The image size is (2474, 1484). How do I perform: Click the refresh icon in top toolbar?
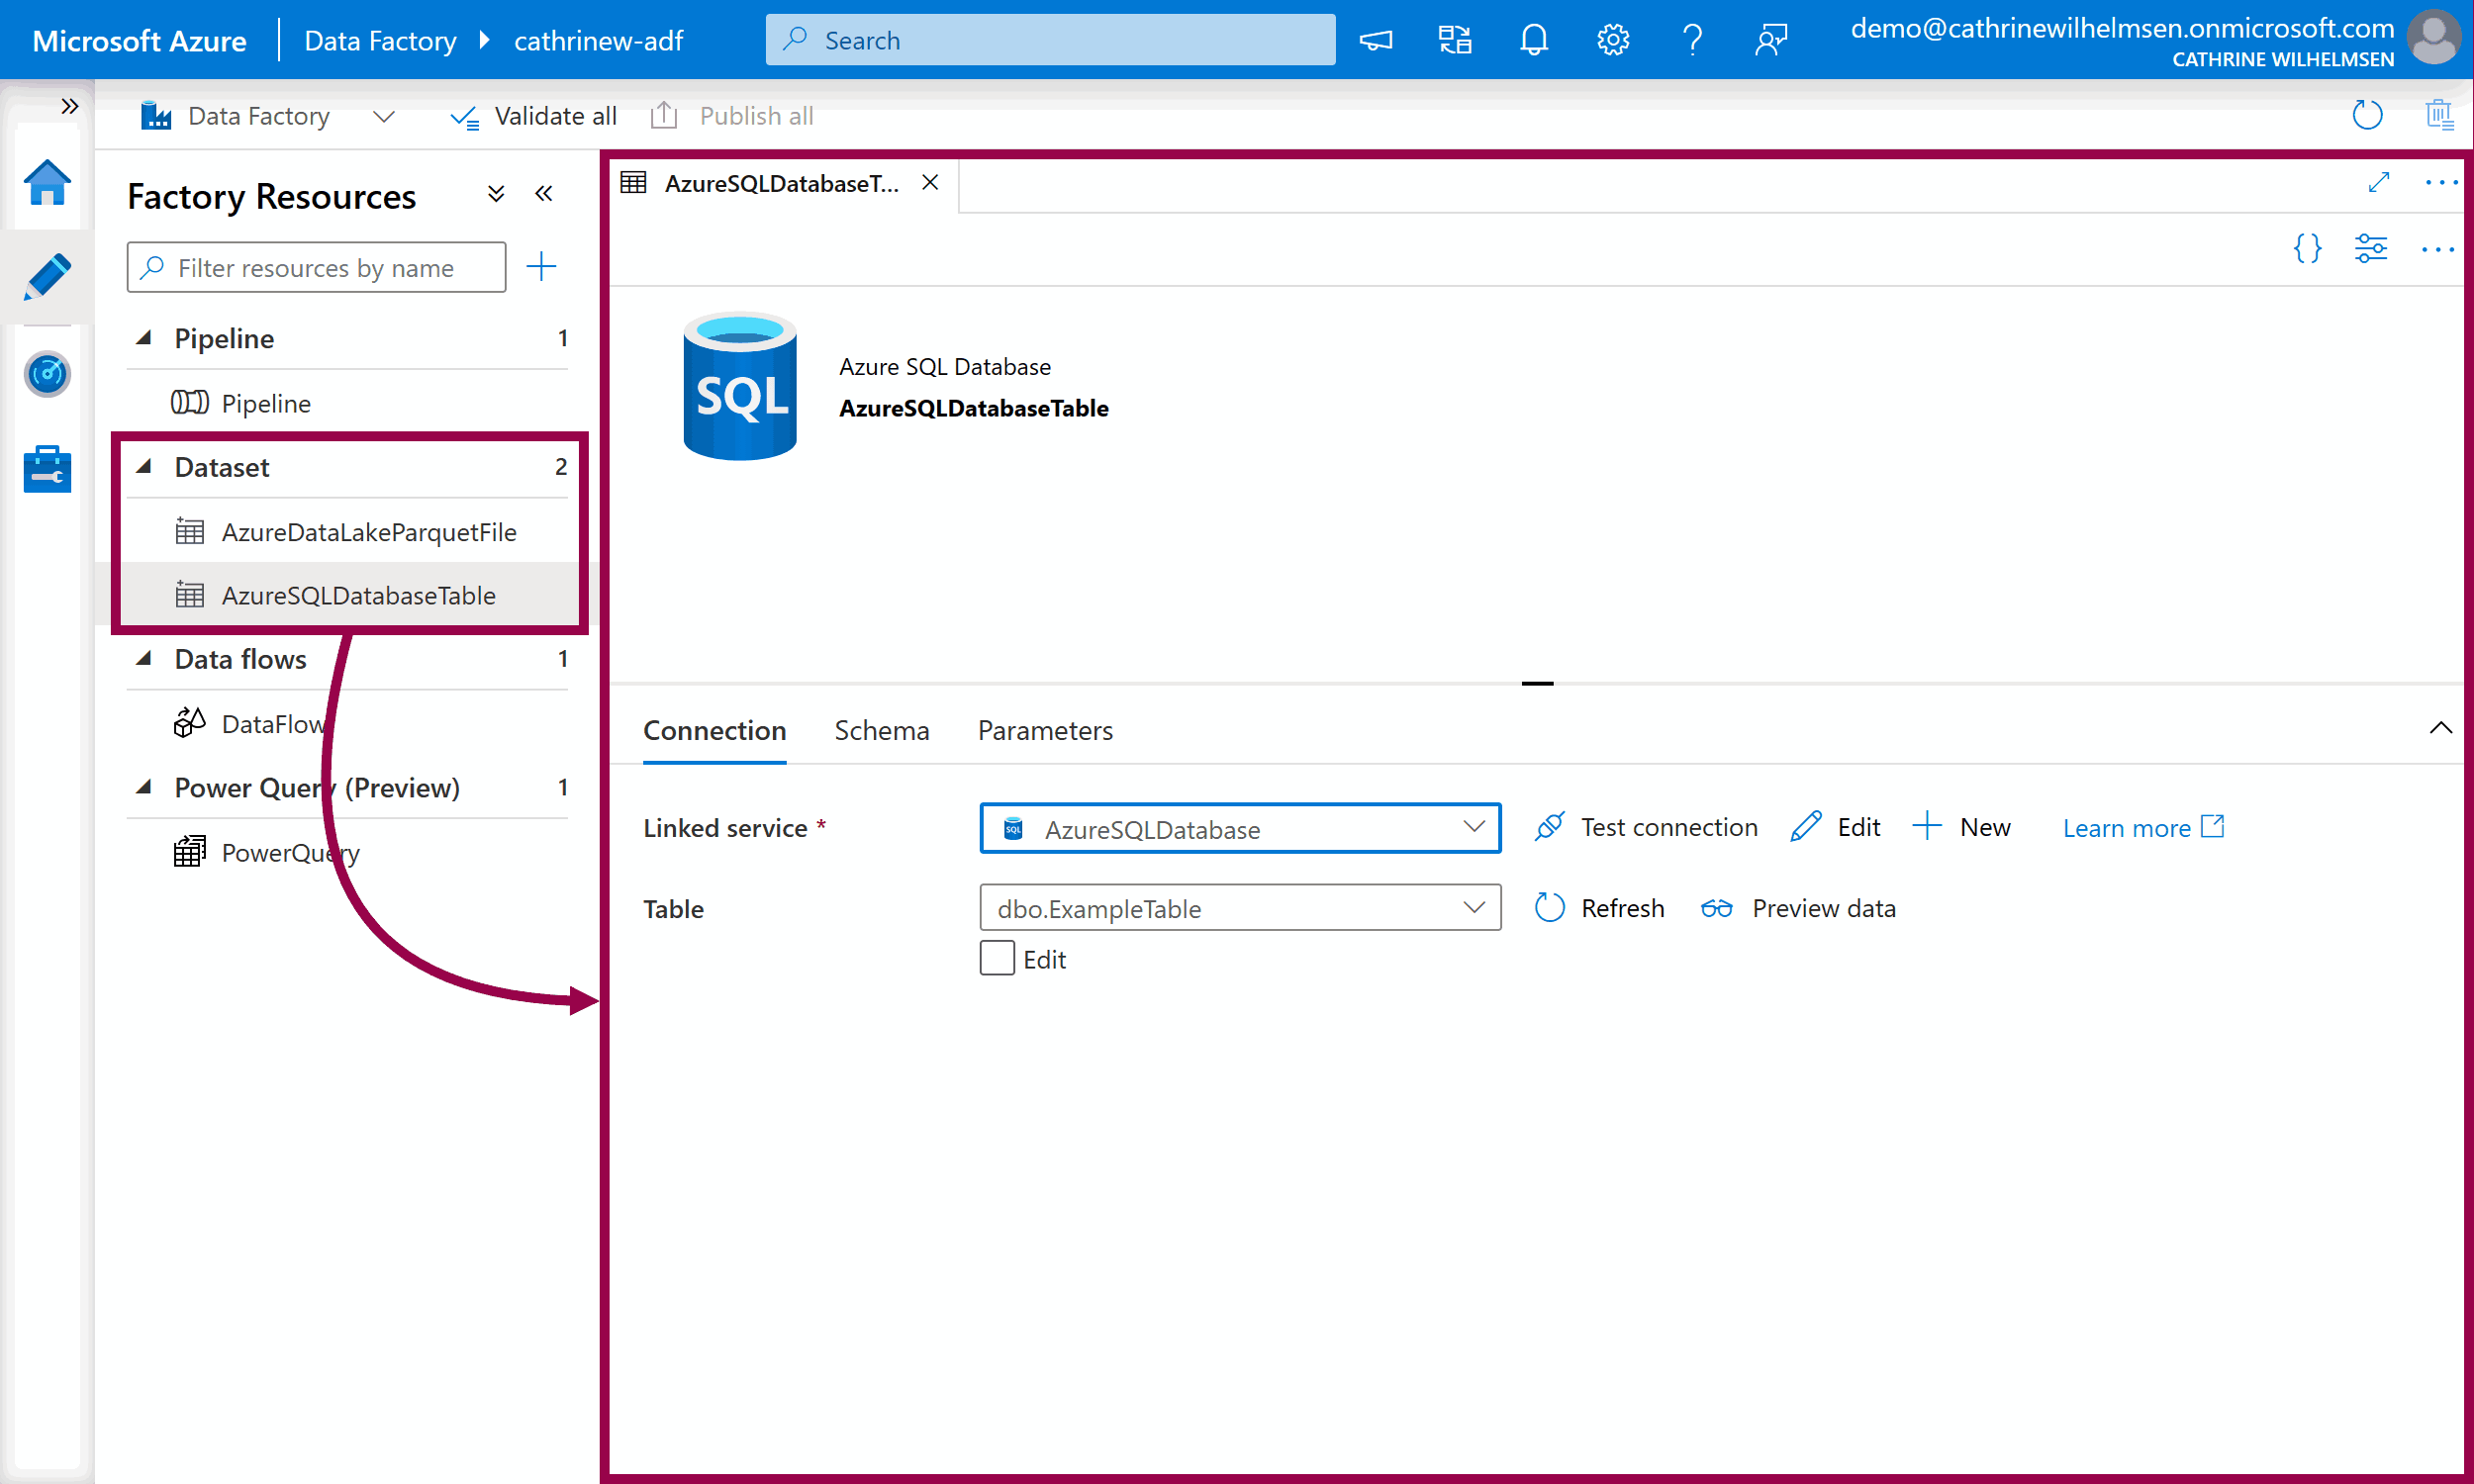point(2367,115)
